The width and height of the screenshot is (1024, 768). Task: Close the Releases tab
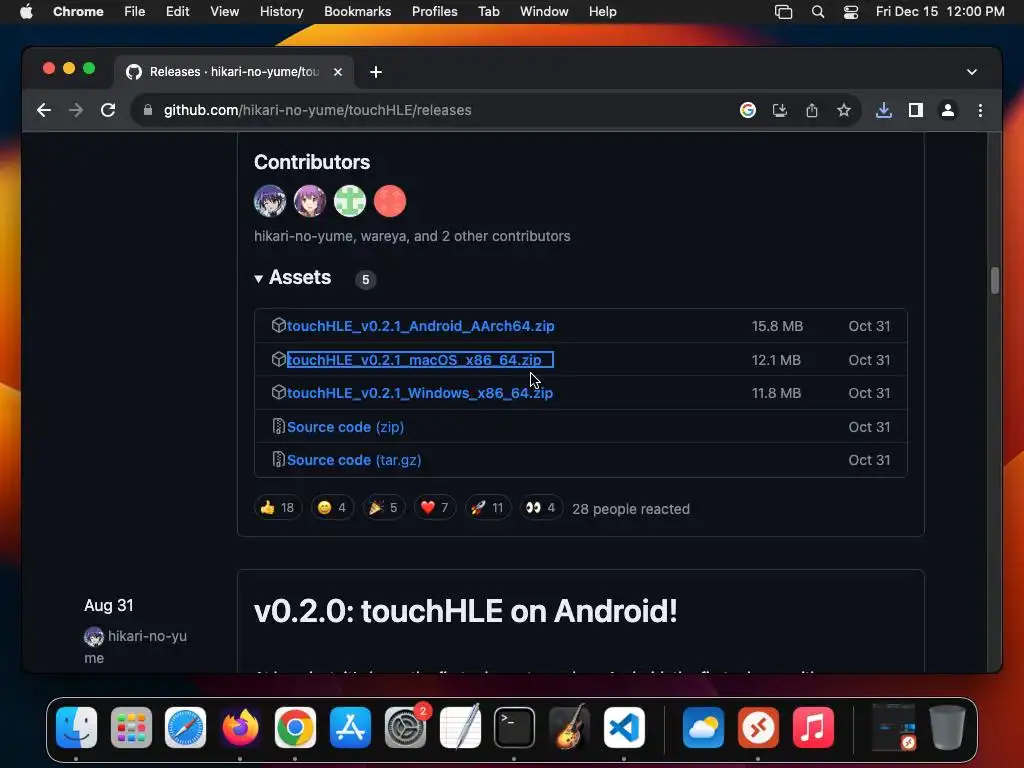point(338,72)
